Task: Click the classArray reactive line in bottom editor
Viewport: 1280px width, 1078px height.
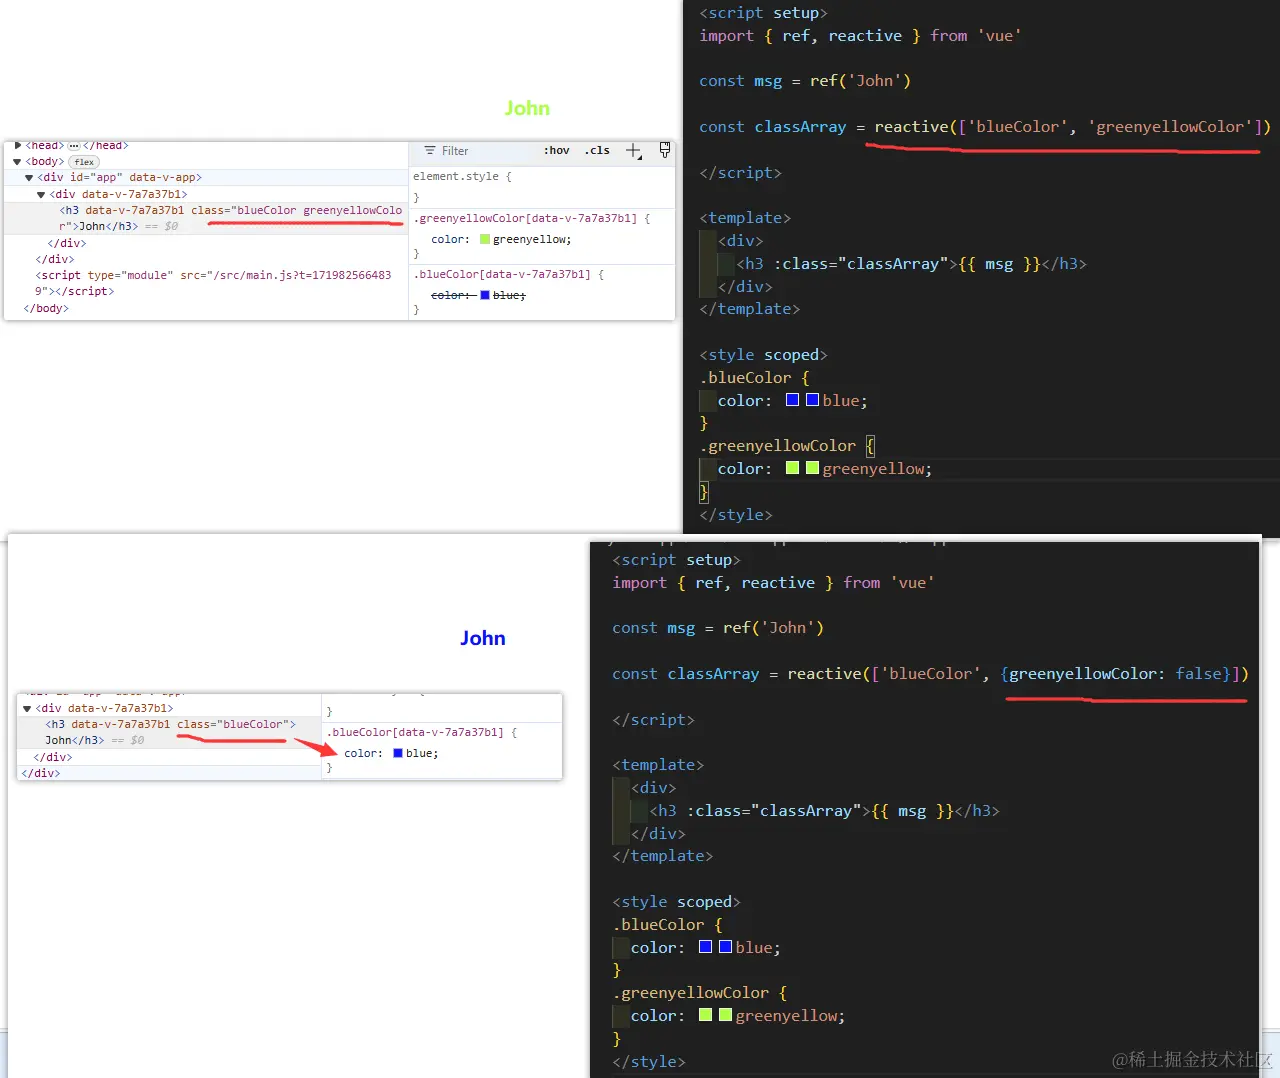Action: pyautogui.click(x=931, y=674)
